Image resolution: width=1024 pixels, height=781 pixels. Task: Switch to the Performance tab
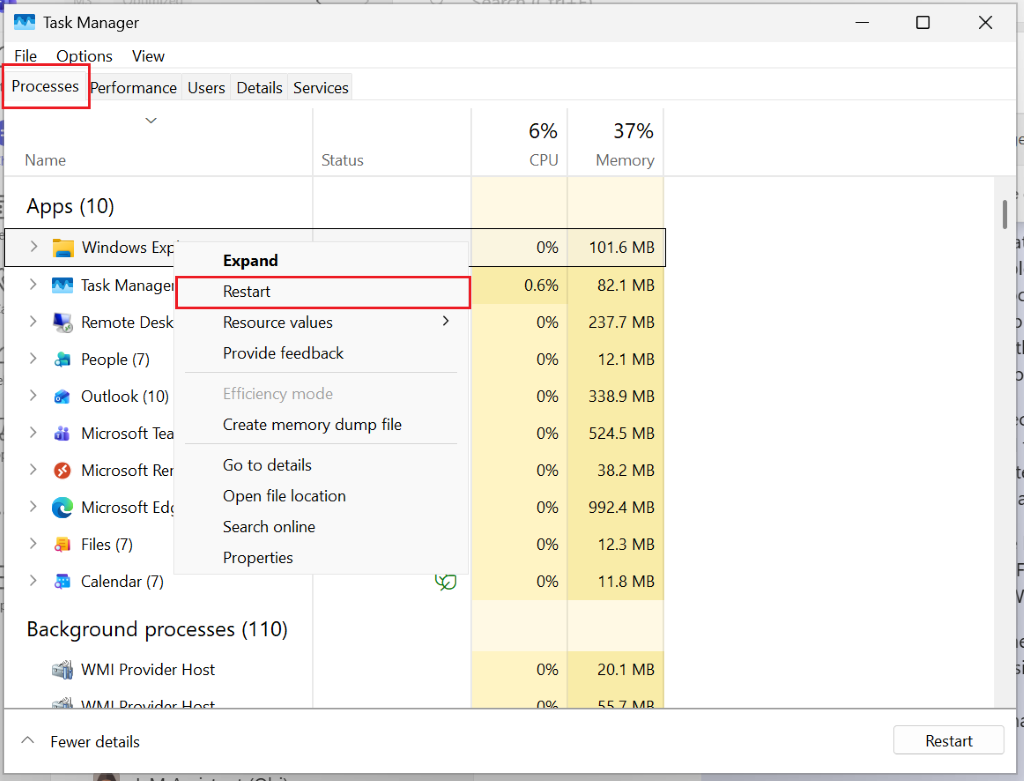coord(133,87)
